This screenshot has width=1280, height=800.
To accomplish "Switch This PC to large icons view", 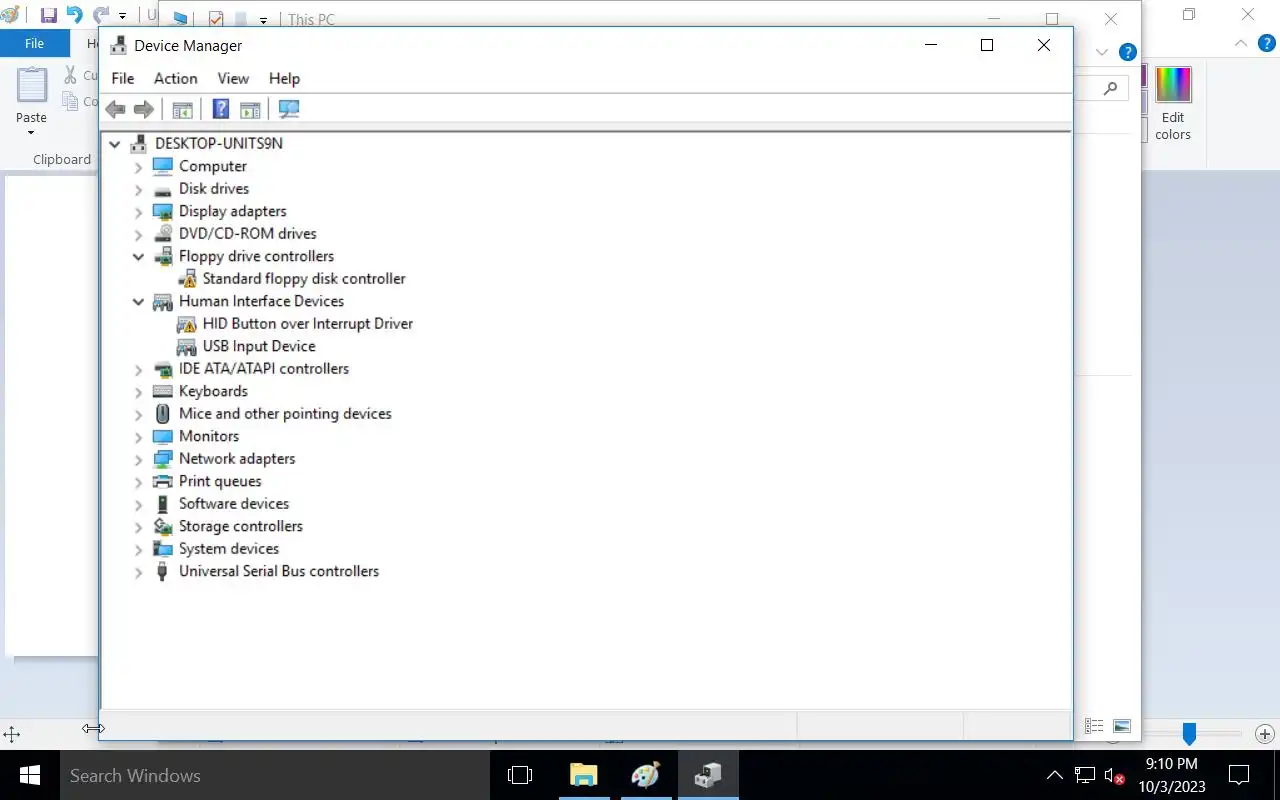I will (1122, 726).
